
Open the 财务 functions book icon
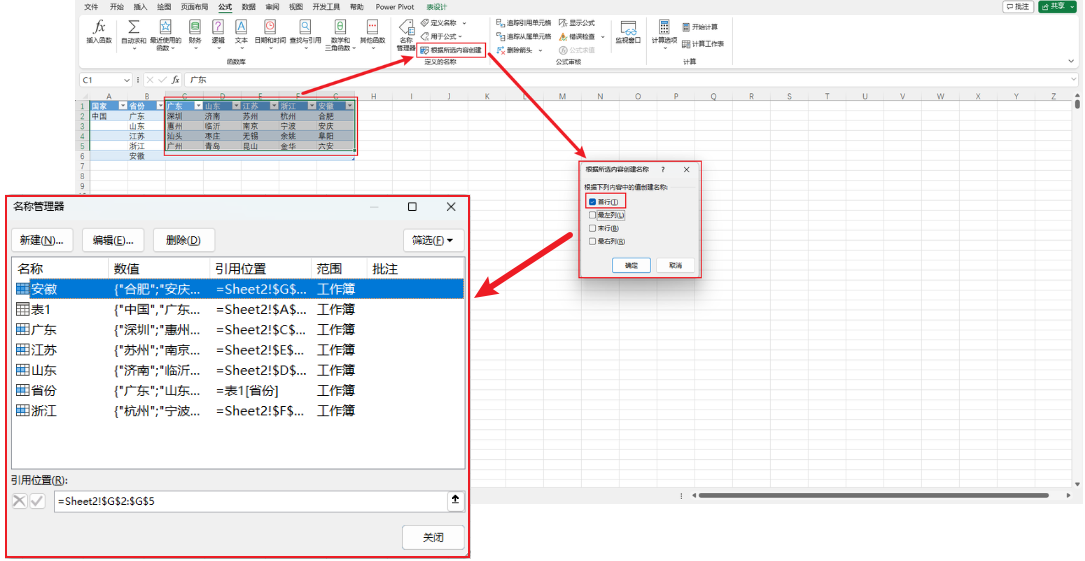coord(195,27)
